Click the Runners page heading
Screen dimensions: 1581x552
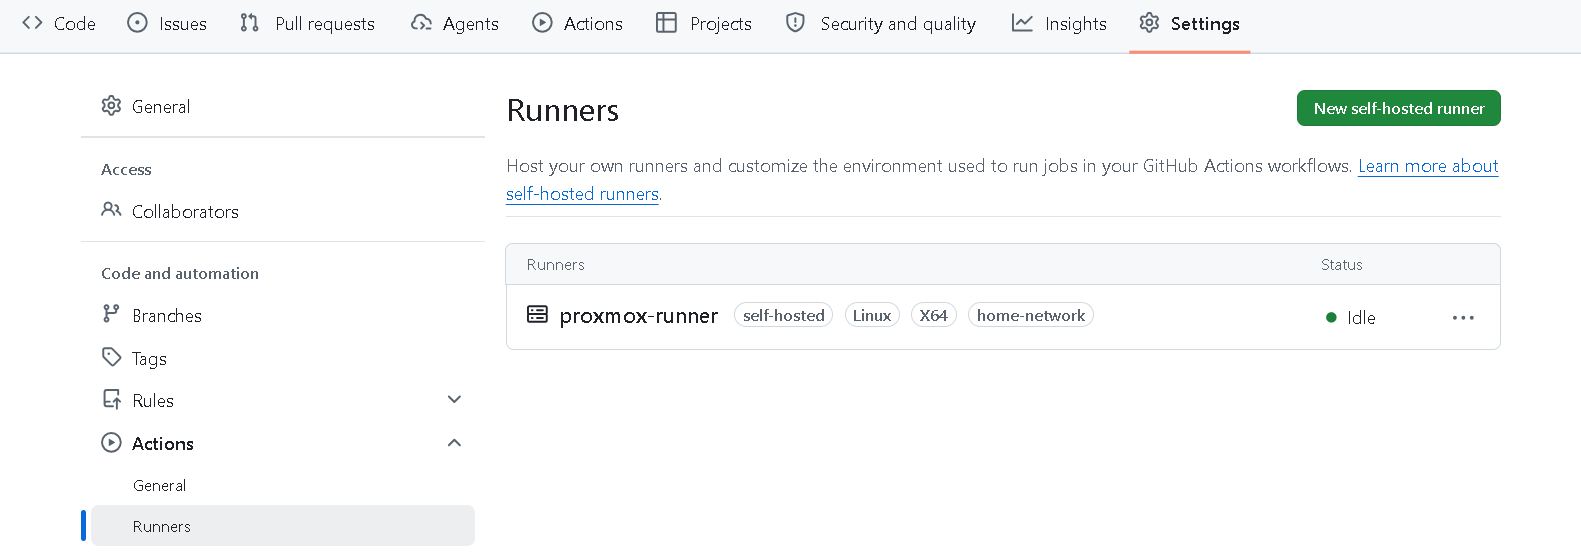tap(563, 110)
